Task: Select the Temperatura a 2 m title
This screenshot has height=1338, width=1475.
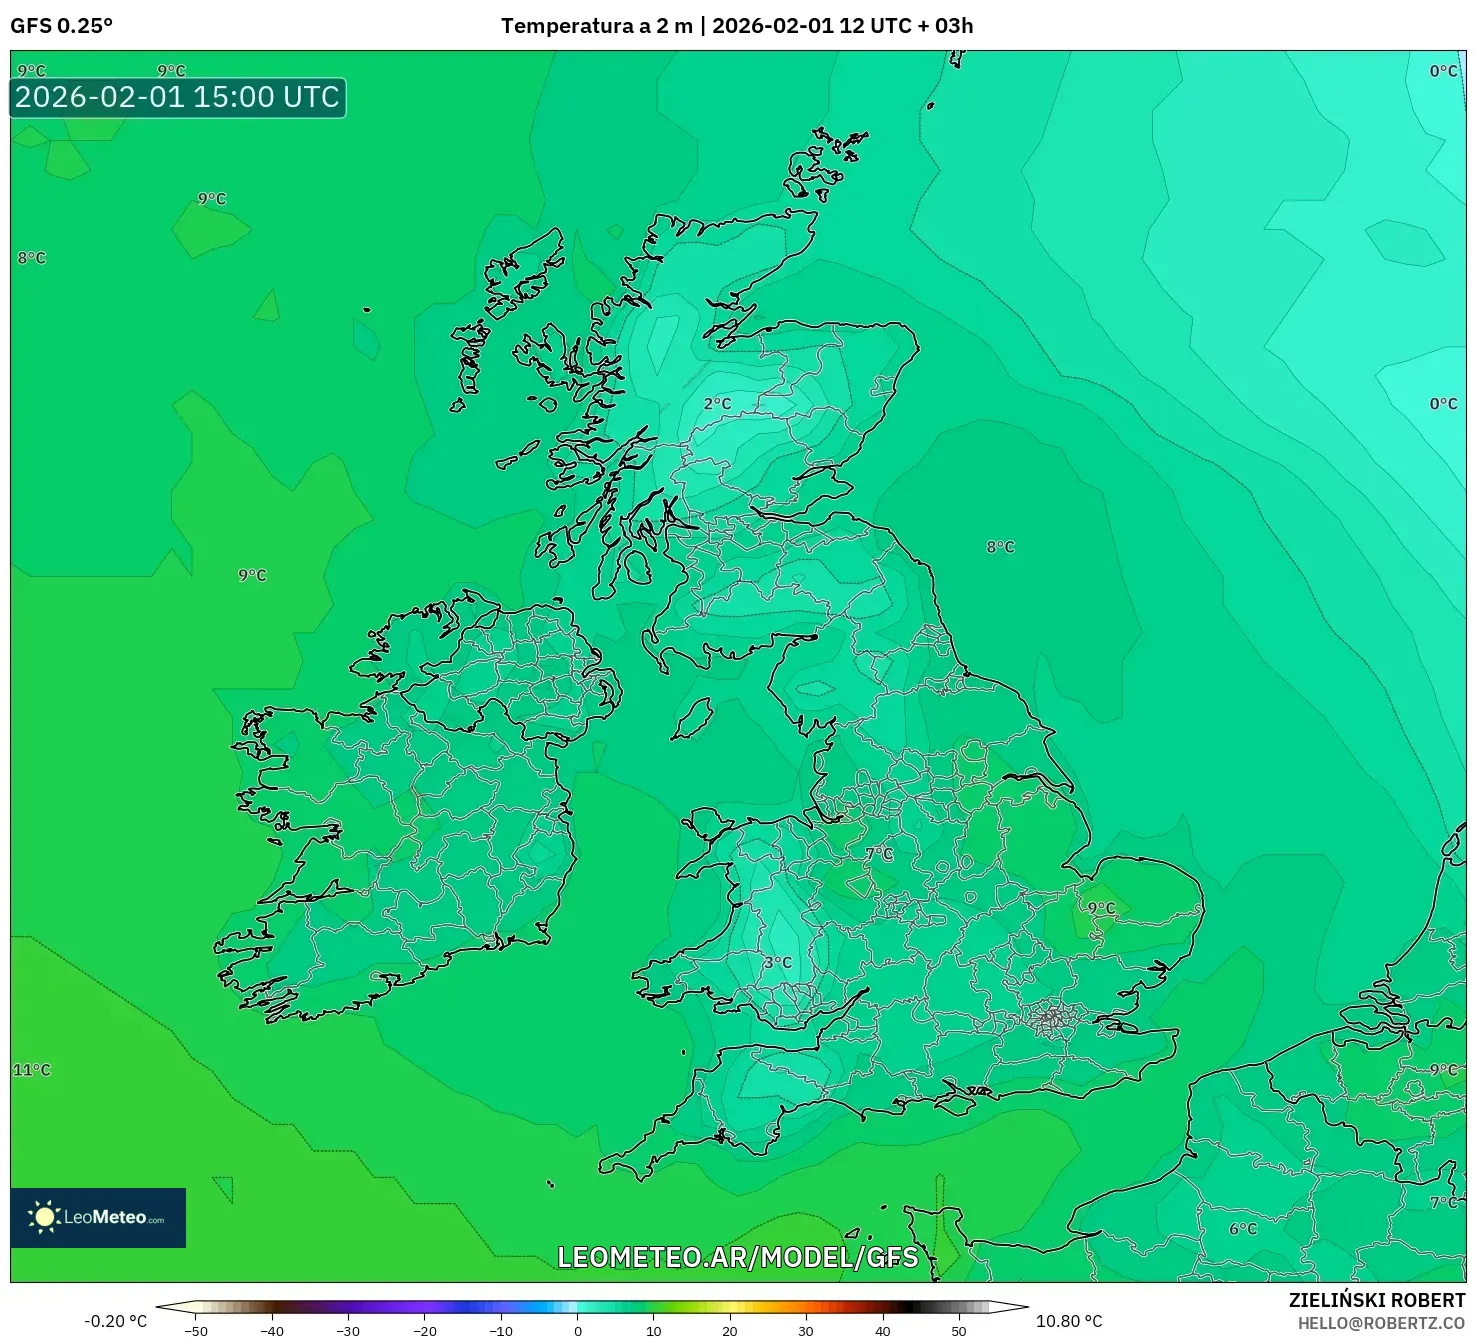Action: (598, 28)
